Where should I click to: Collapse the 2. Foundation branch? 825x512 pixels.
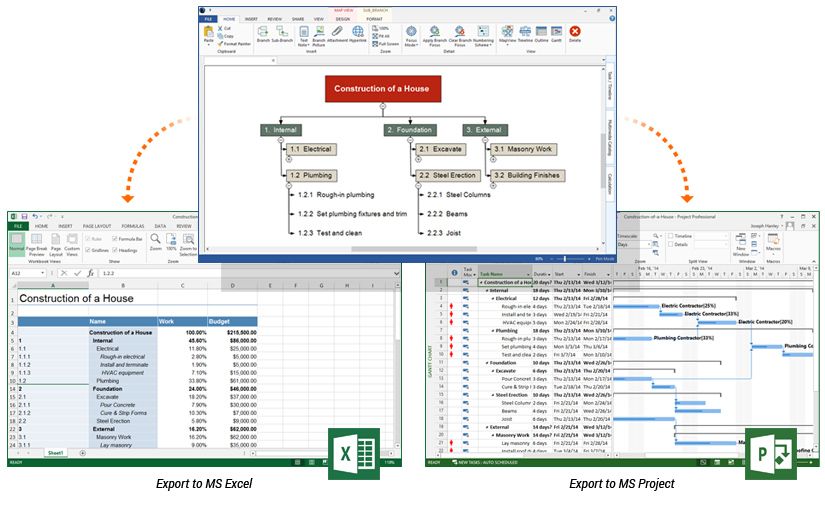click(410, 140)
